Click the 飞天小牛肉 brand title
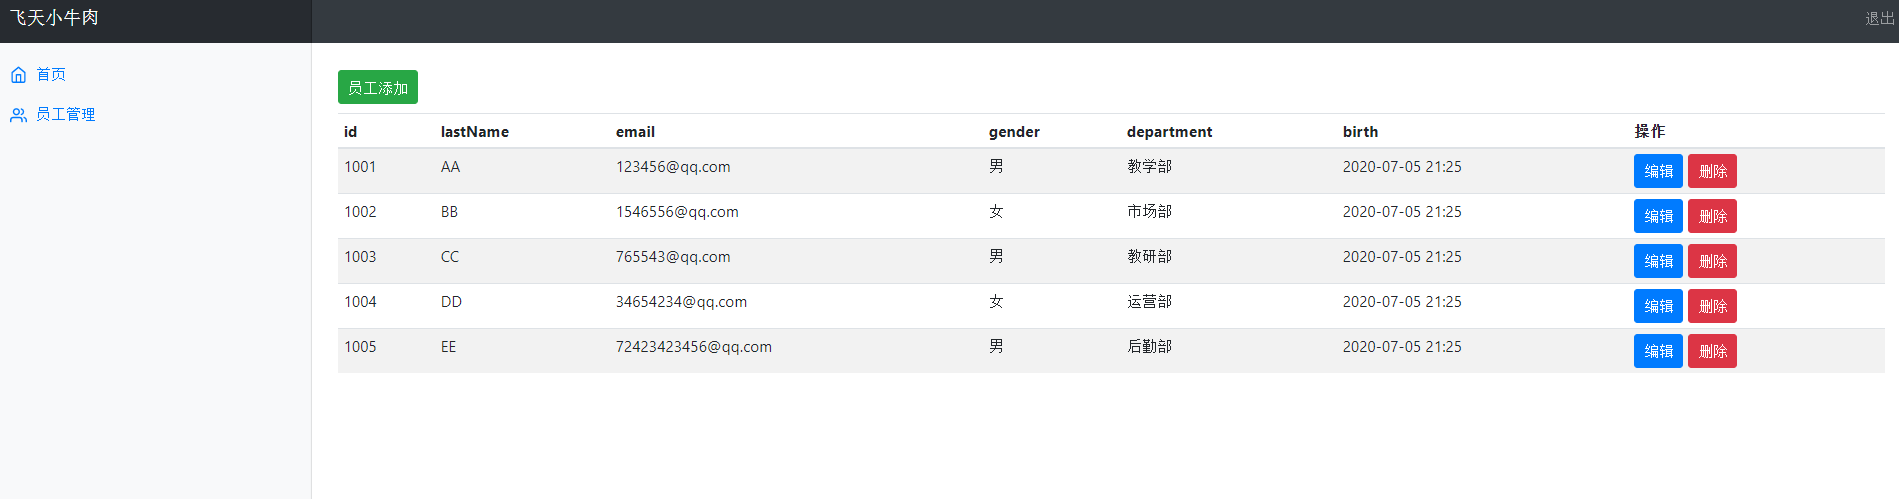Image resolution: width=1899 pixels, height=499 pixels. click(55, 18)
